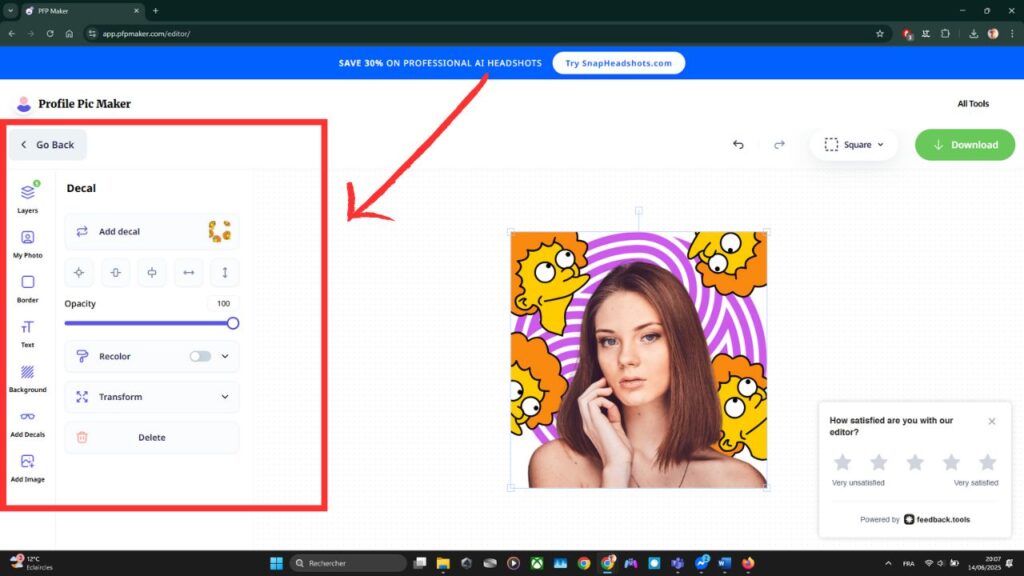The image size is (1024, 576).
Task: Undo the last edit
Action: pyautogui.click(x=738, y=144)
